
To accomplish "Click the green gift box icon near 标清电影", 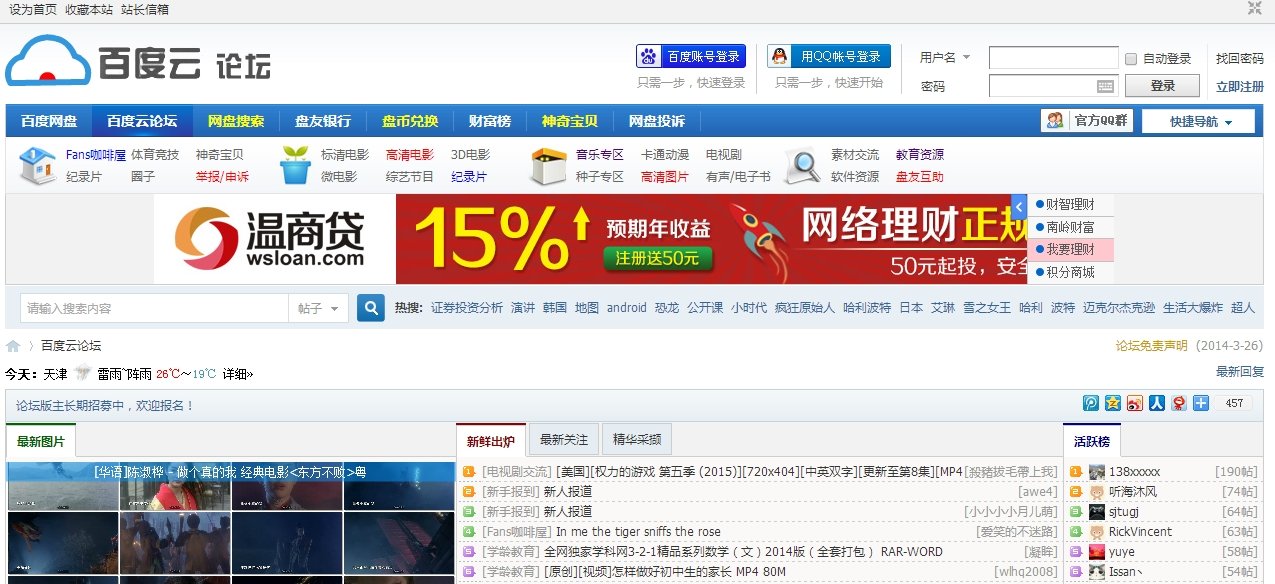I will (x=294, y=168).
